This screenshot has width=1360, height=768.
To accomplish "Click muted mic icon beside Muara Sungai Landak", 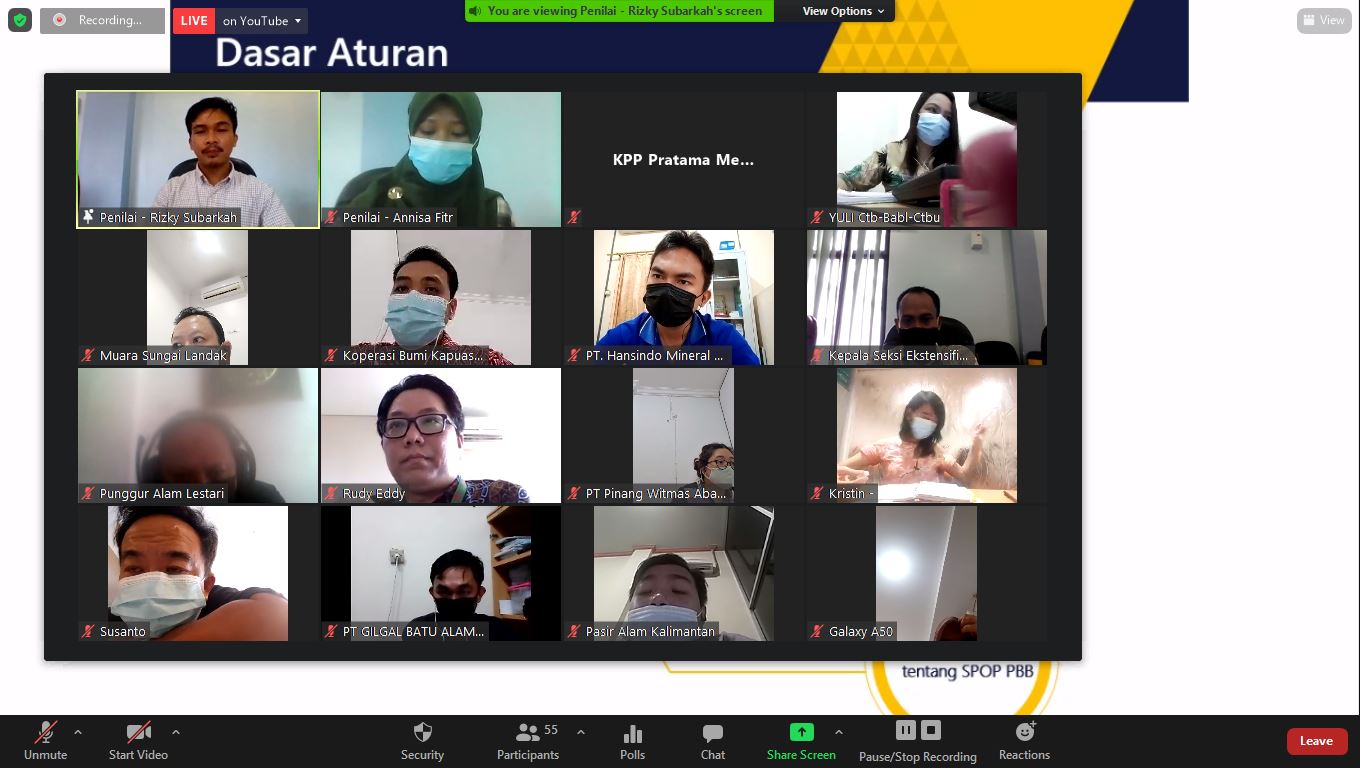I will pos(89,355).
